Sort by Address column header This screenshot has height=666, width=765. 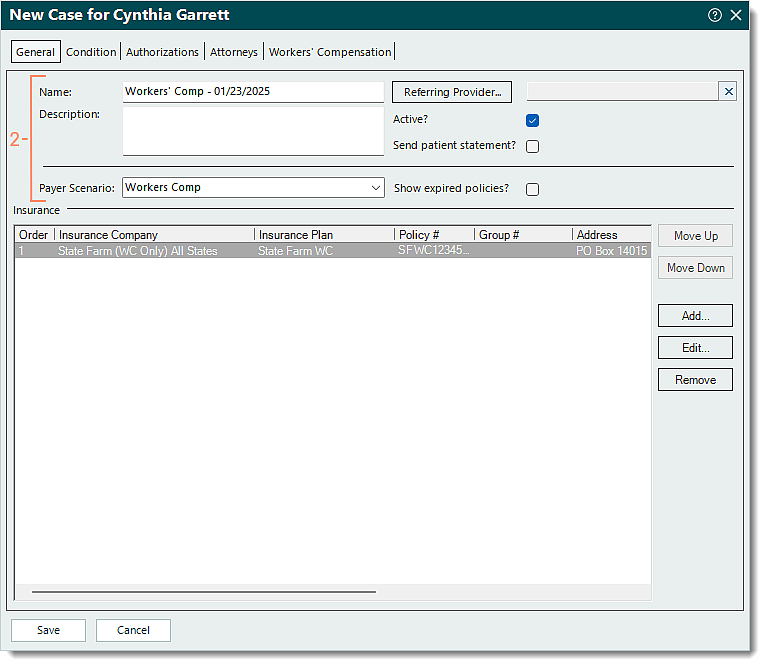click(612, 235)
